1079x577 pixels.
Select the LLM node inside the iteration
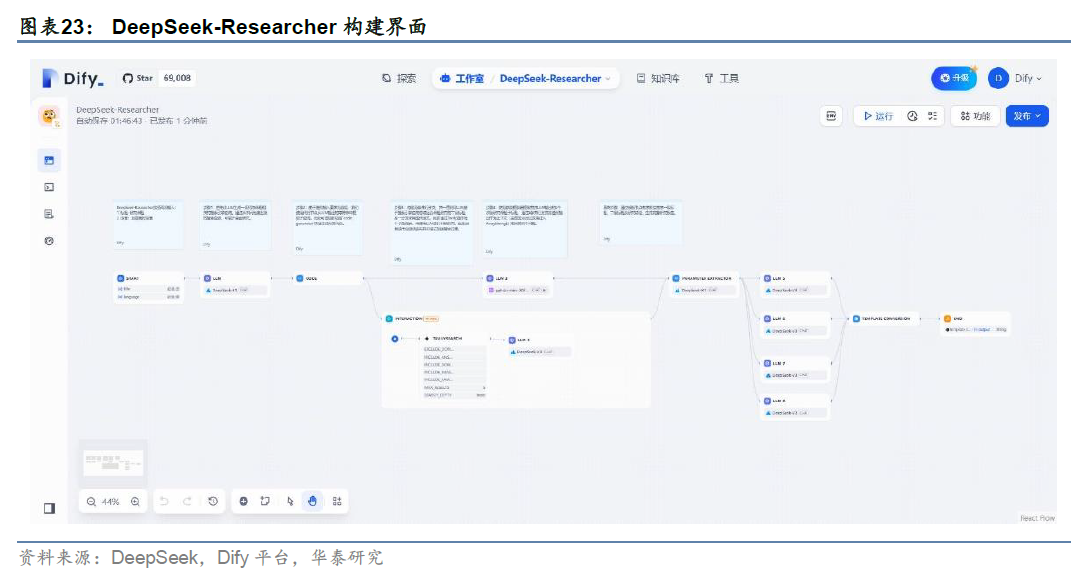point(540,346)
